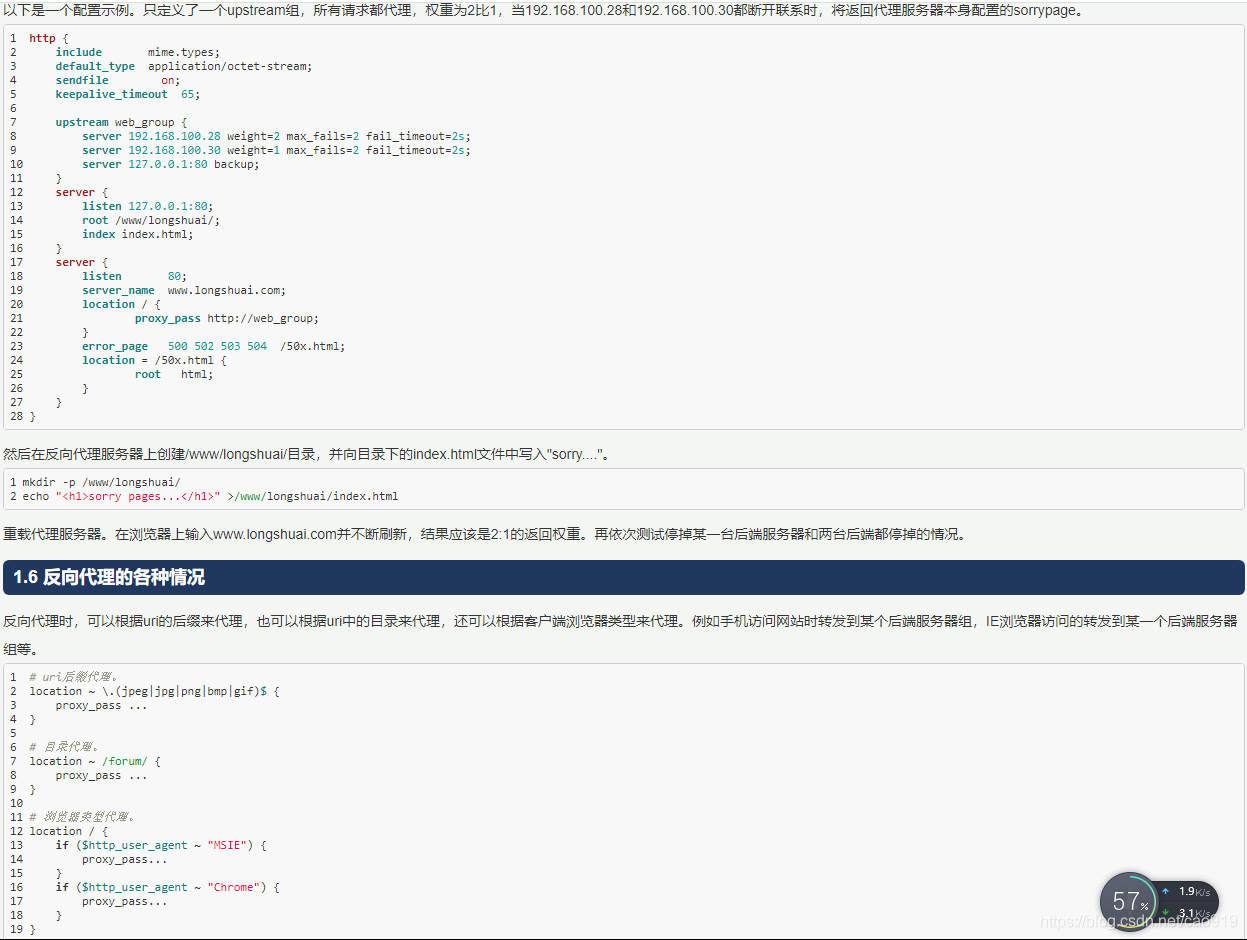
Task: Click the server 192.168.100.30 weight=1 line
Action: coord(276,150)
